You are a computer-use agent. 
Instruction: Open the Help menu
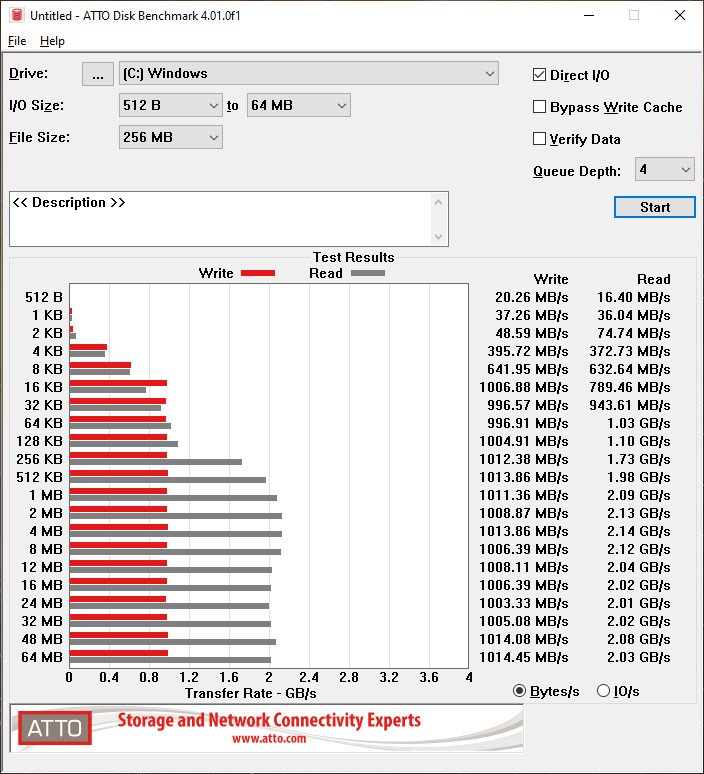(52, 41)
